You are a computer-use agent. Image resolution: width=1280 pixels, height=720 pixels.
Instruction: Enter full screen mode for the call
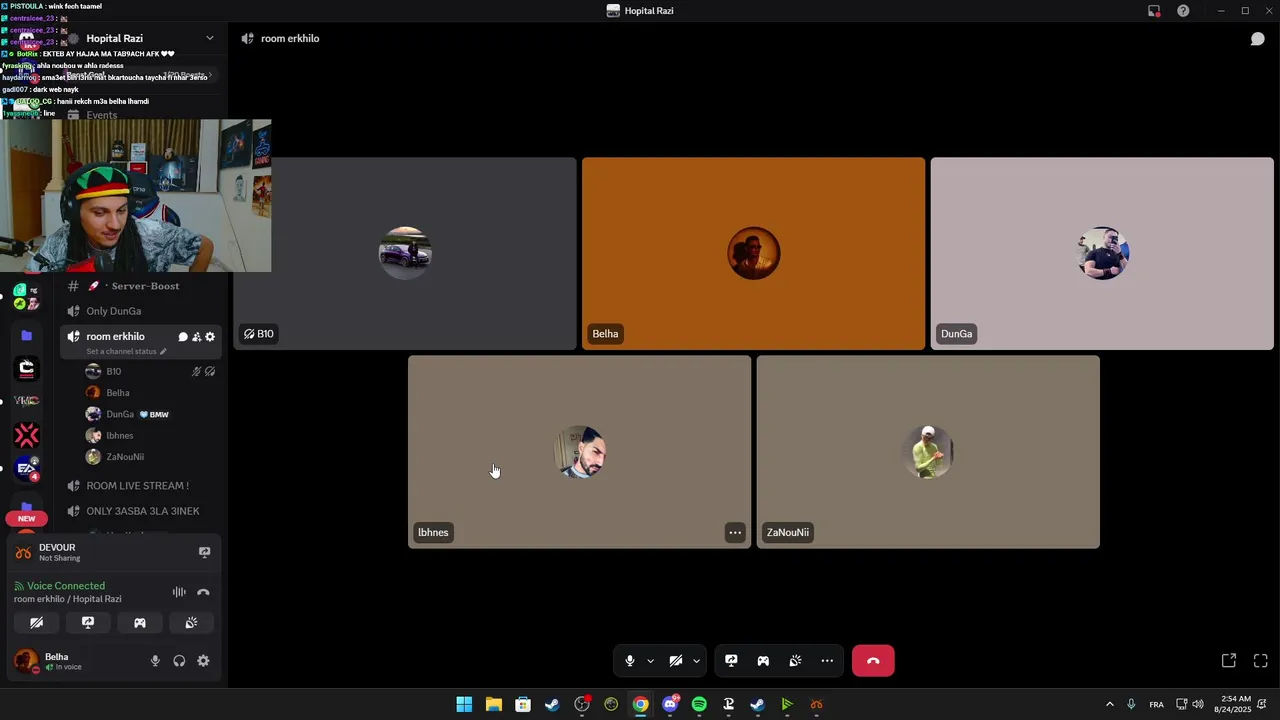1260,661
